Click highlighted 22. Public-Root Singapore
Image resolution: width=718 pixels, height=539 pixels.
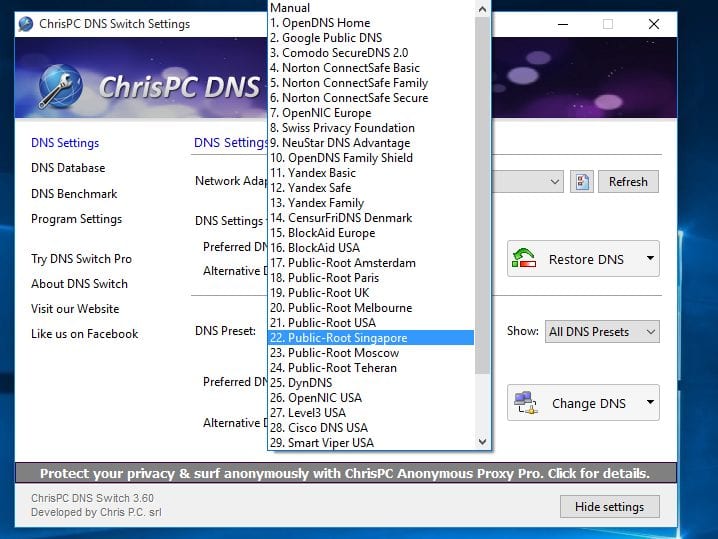tap(370, 338)
